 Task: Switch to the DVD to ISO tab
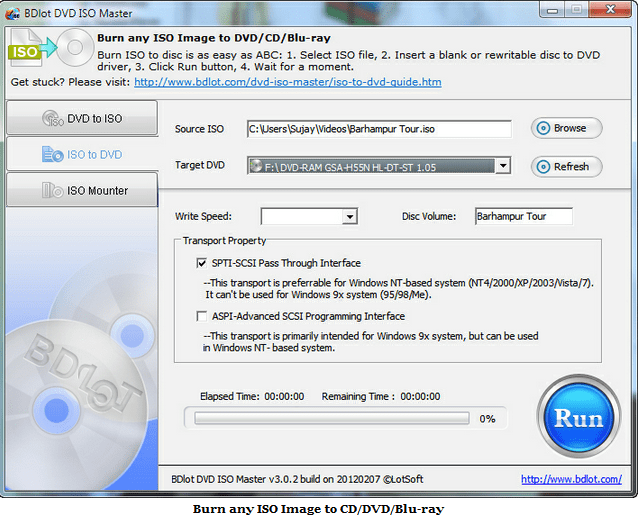coord(82,118)
